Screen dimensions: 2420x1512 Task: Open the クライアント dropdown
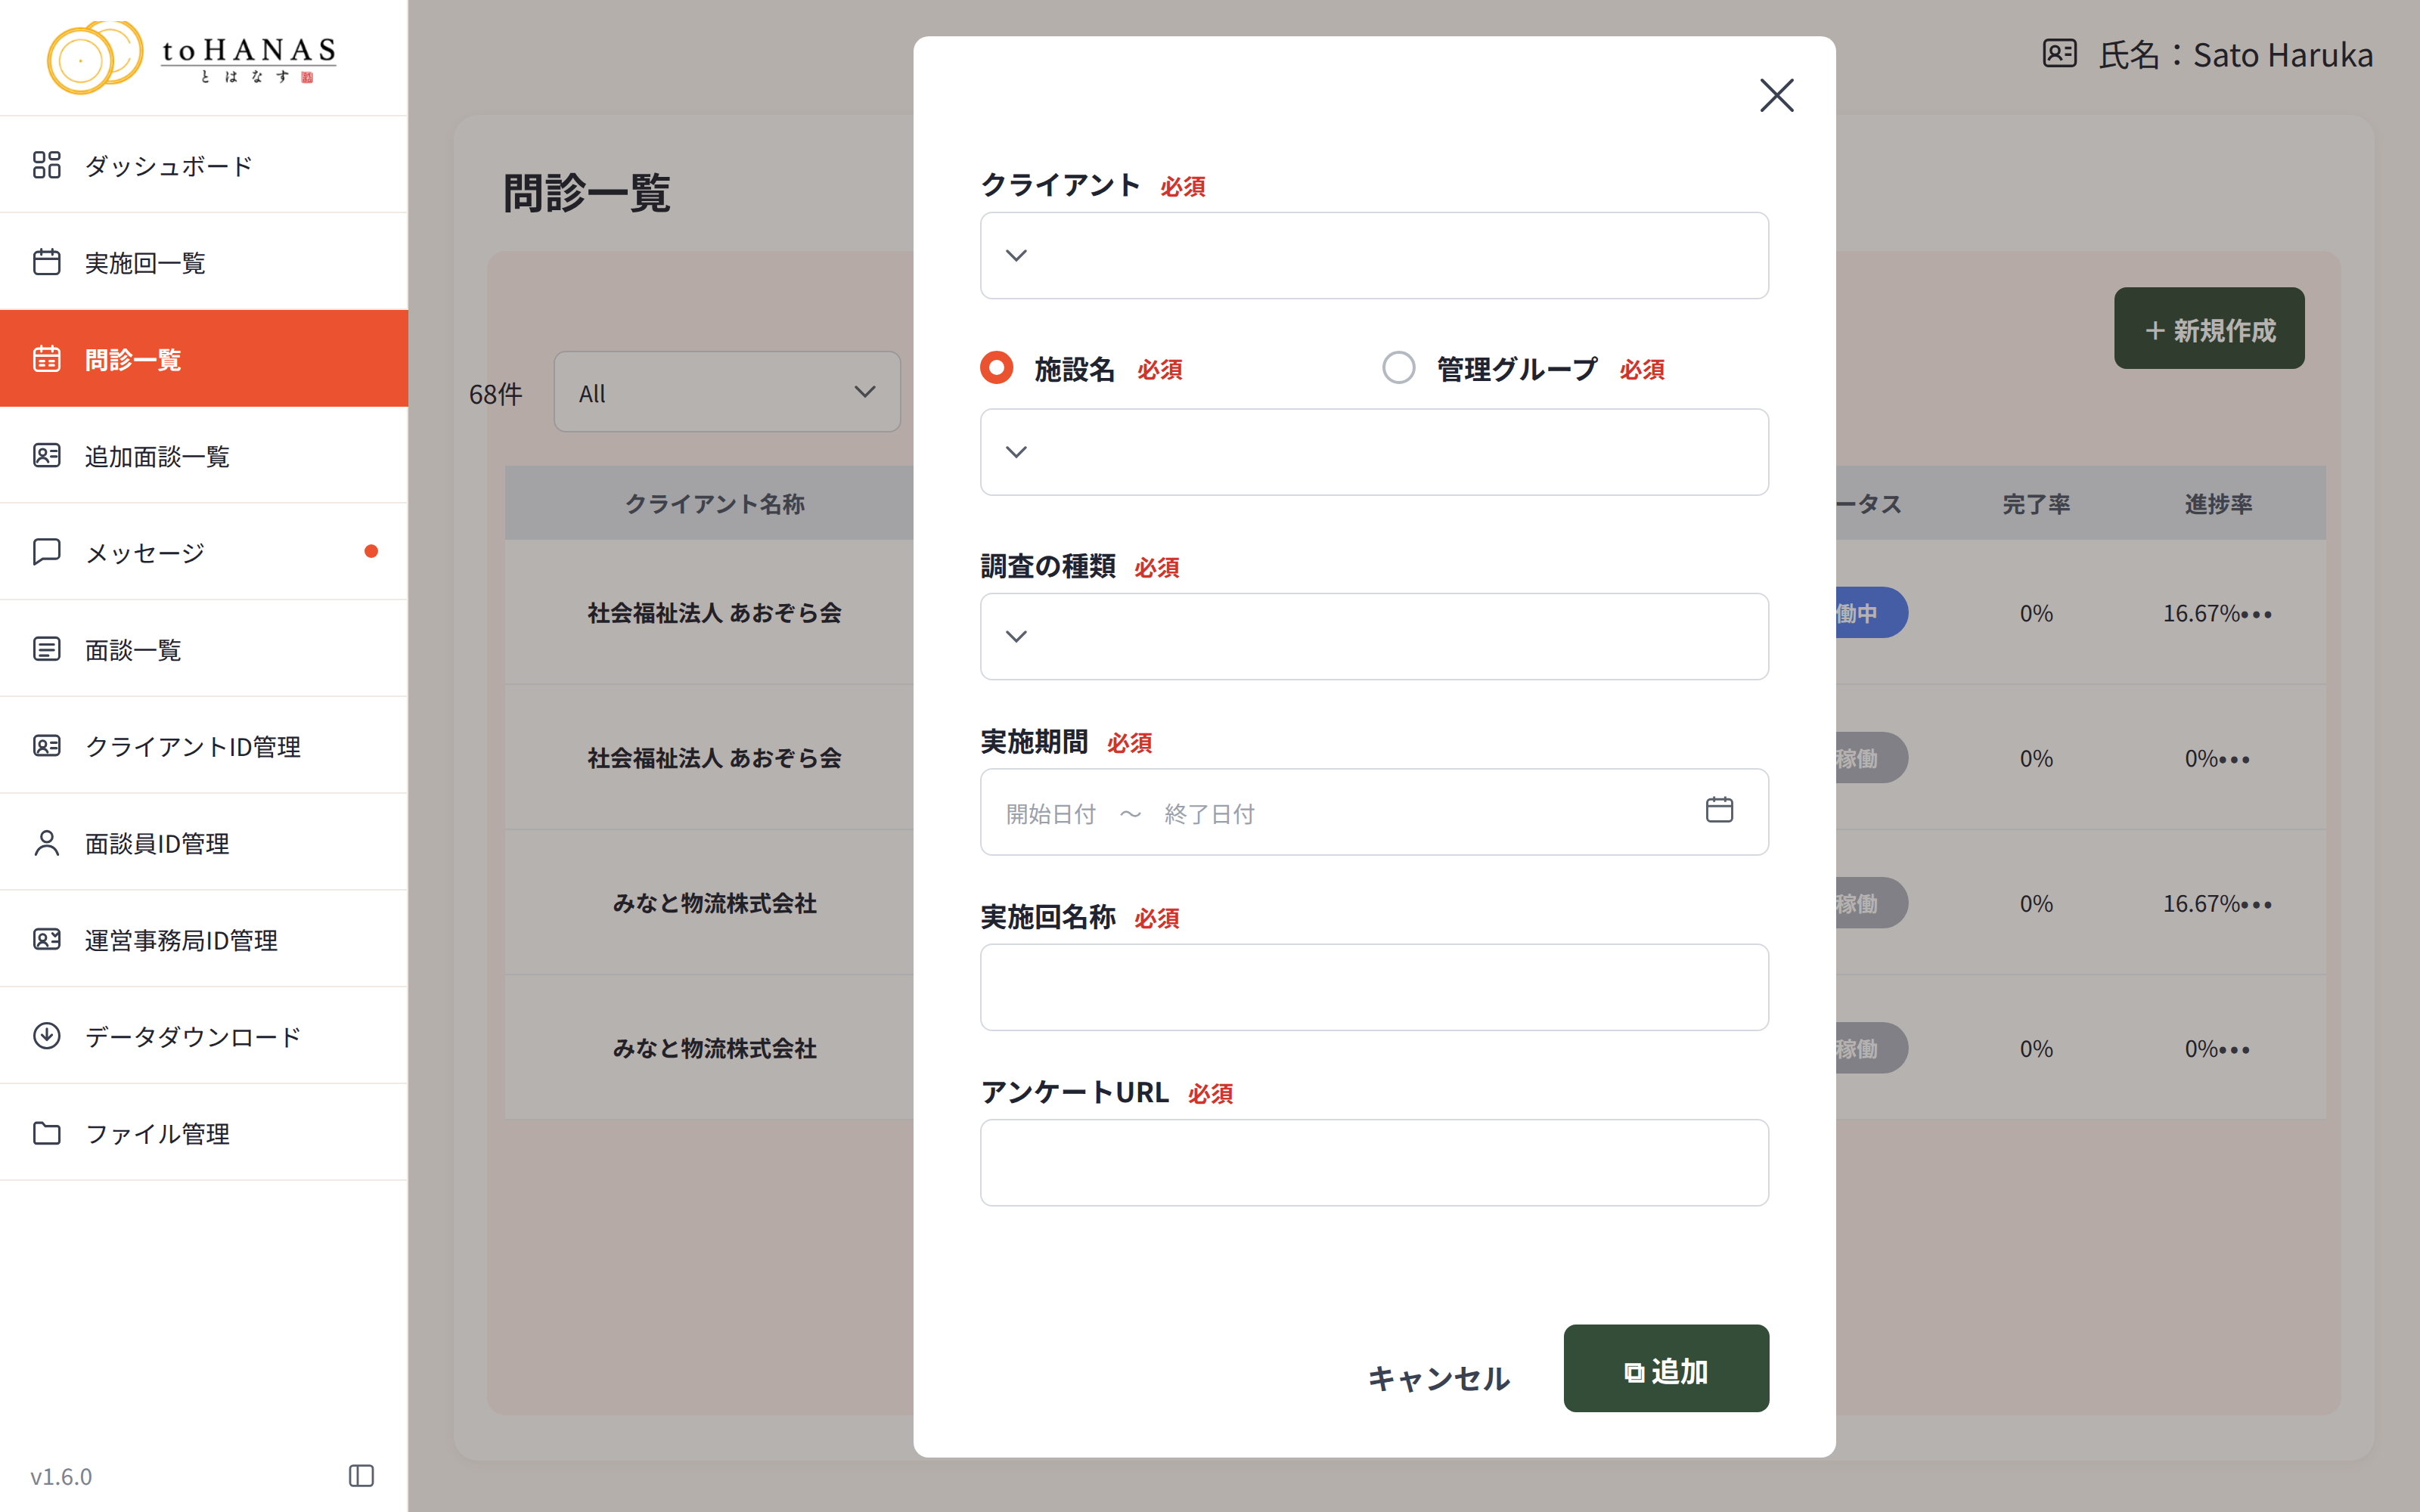1374,255
